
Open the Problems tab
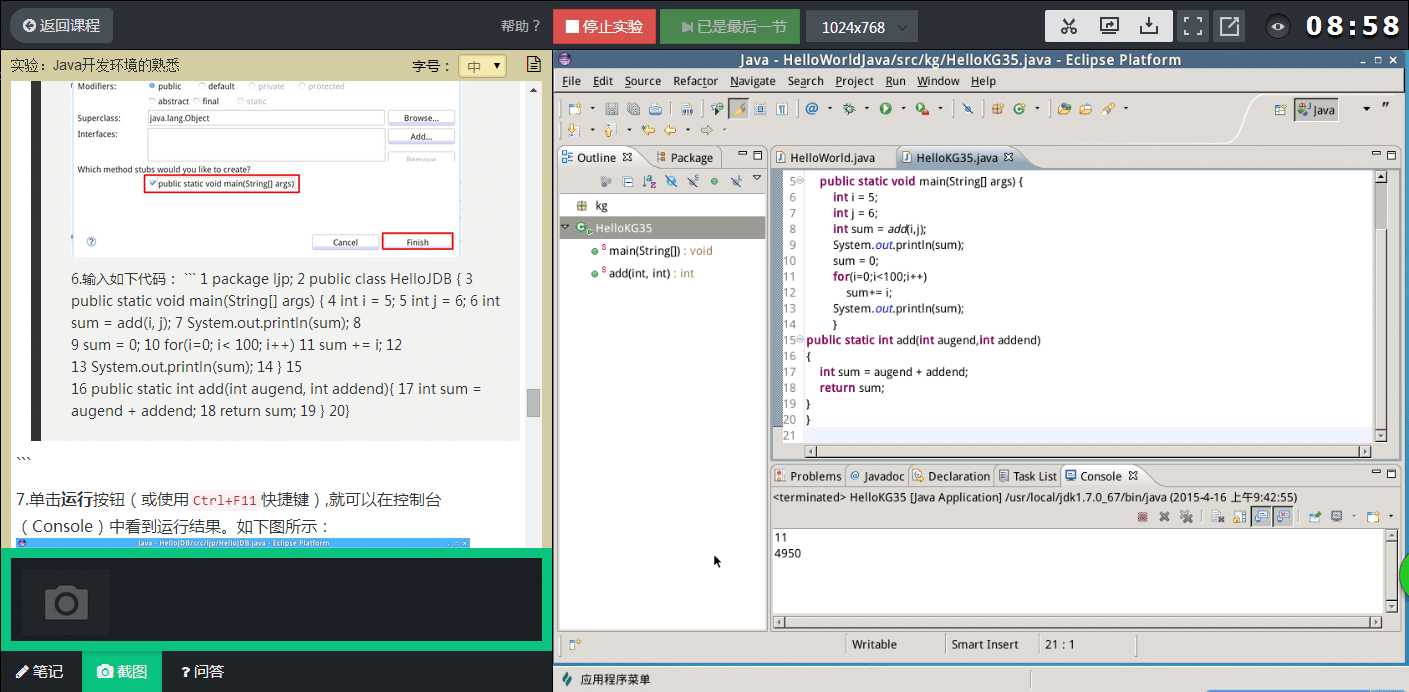pyautogui.click(x=808, y=476)
